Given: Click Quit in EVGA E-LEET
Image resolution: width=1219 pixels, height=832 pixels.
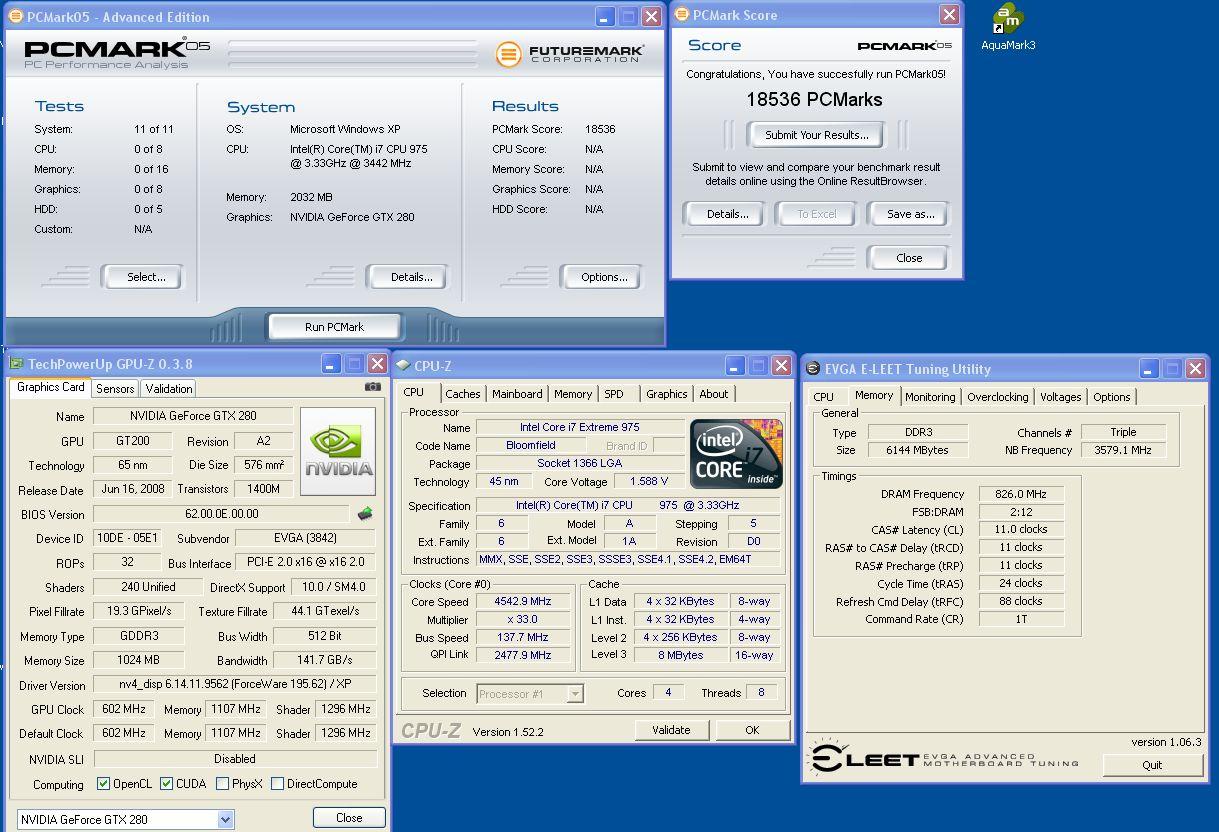Looking at the screenshot, I should coord(1152,765).
